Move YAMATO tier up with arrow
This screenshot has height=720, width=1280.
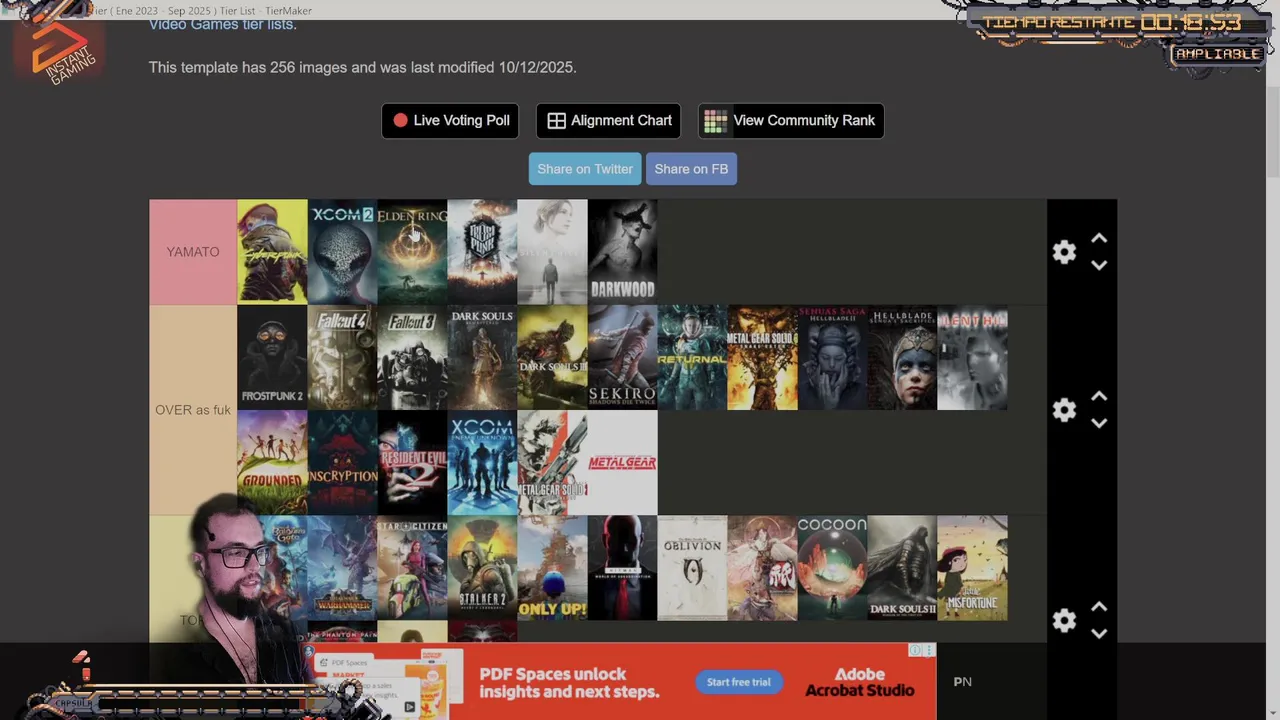(1099, 238)
